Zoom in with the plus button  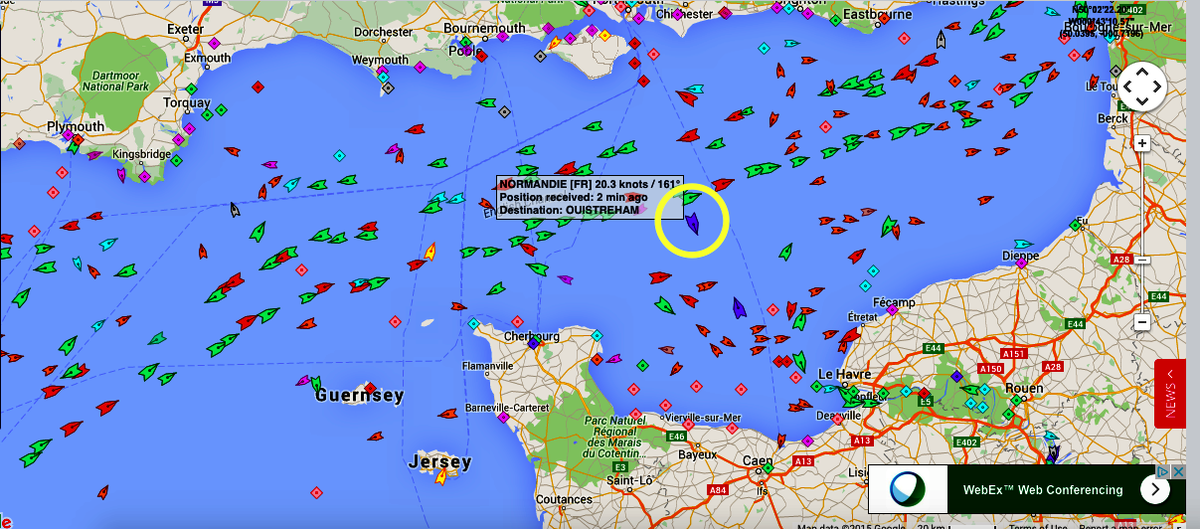coord(1142,143)
